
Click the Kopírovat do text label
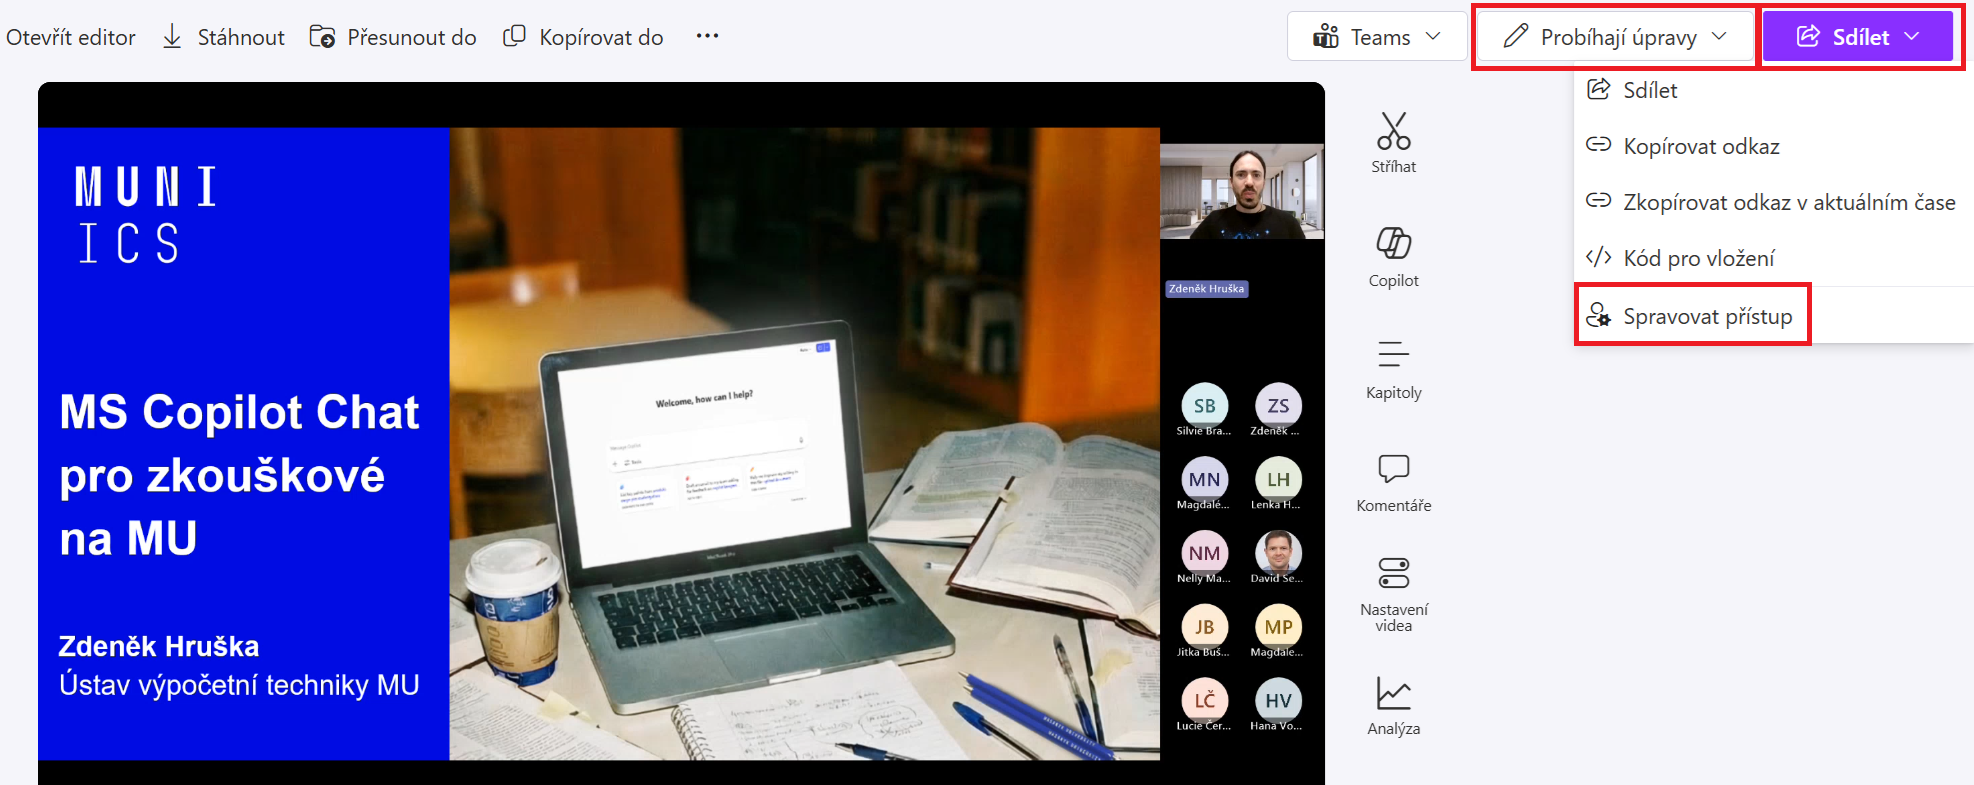pos(601,37)
